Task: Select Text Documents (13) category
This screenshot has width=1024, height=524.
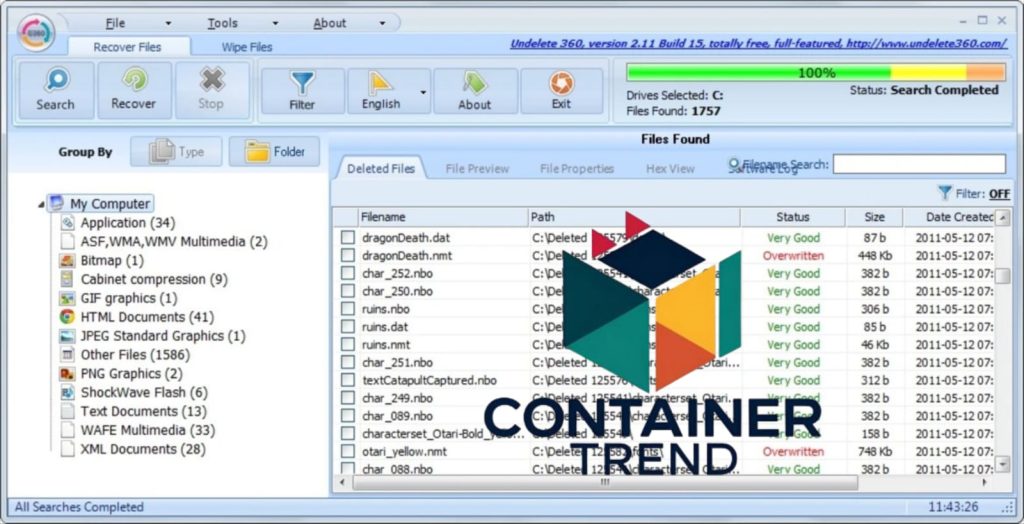Action: tap(144, 412)
